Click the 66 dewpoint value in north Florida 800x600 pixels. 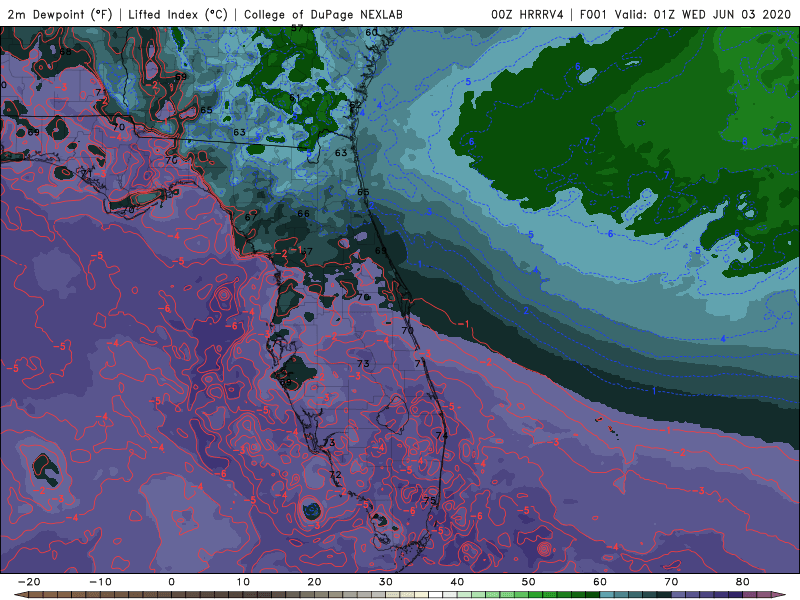[303, 213]
